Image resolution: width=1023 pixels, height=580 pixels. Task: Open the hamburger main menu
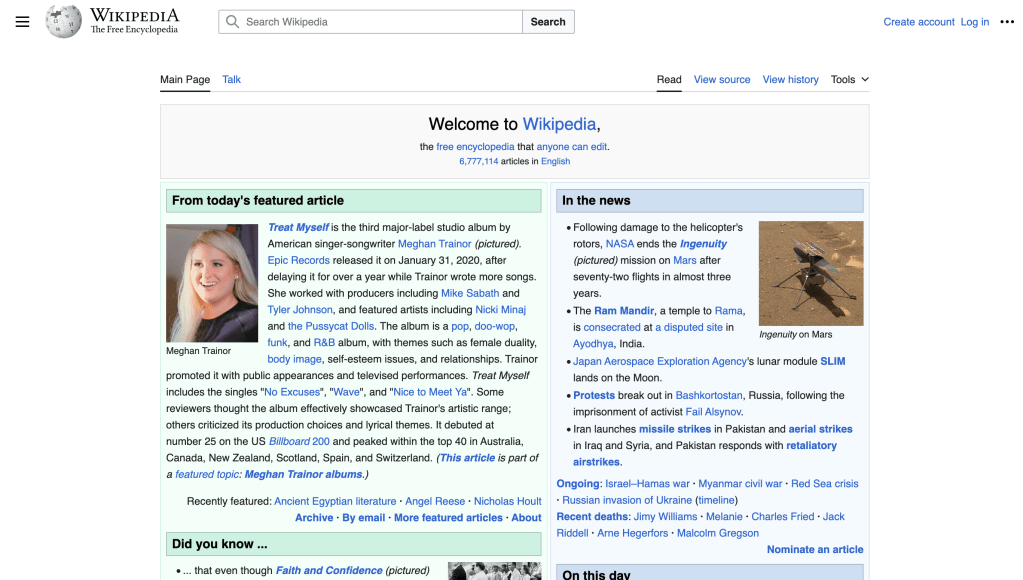tap(22, 22)
